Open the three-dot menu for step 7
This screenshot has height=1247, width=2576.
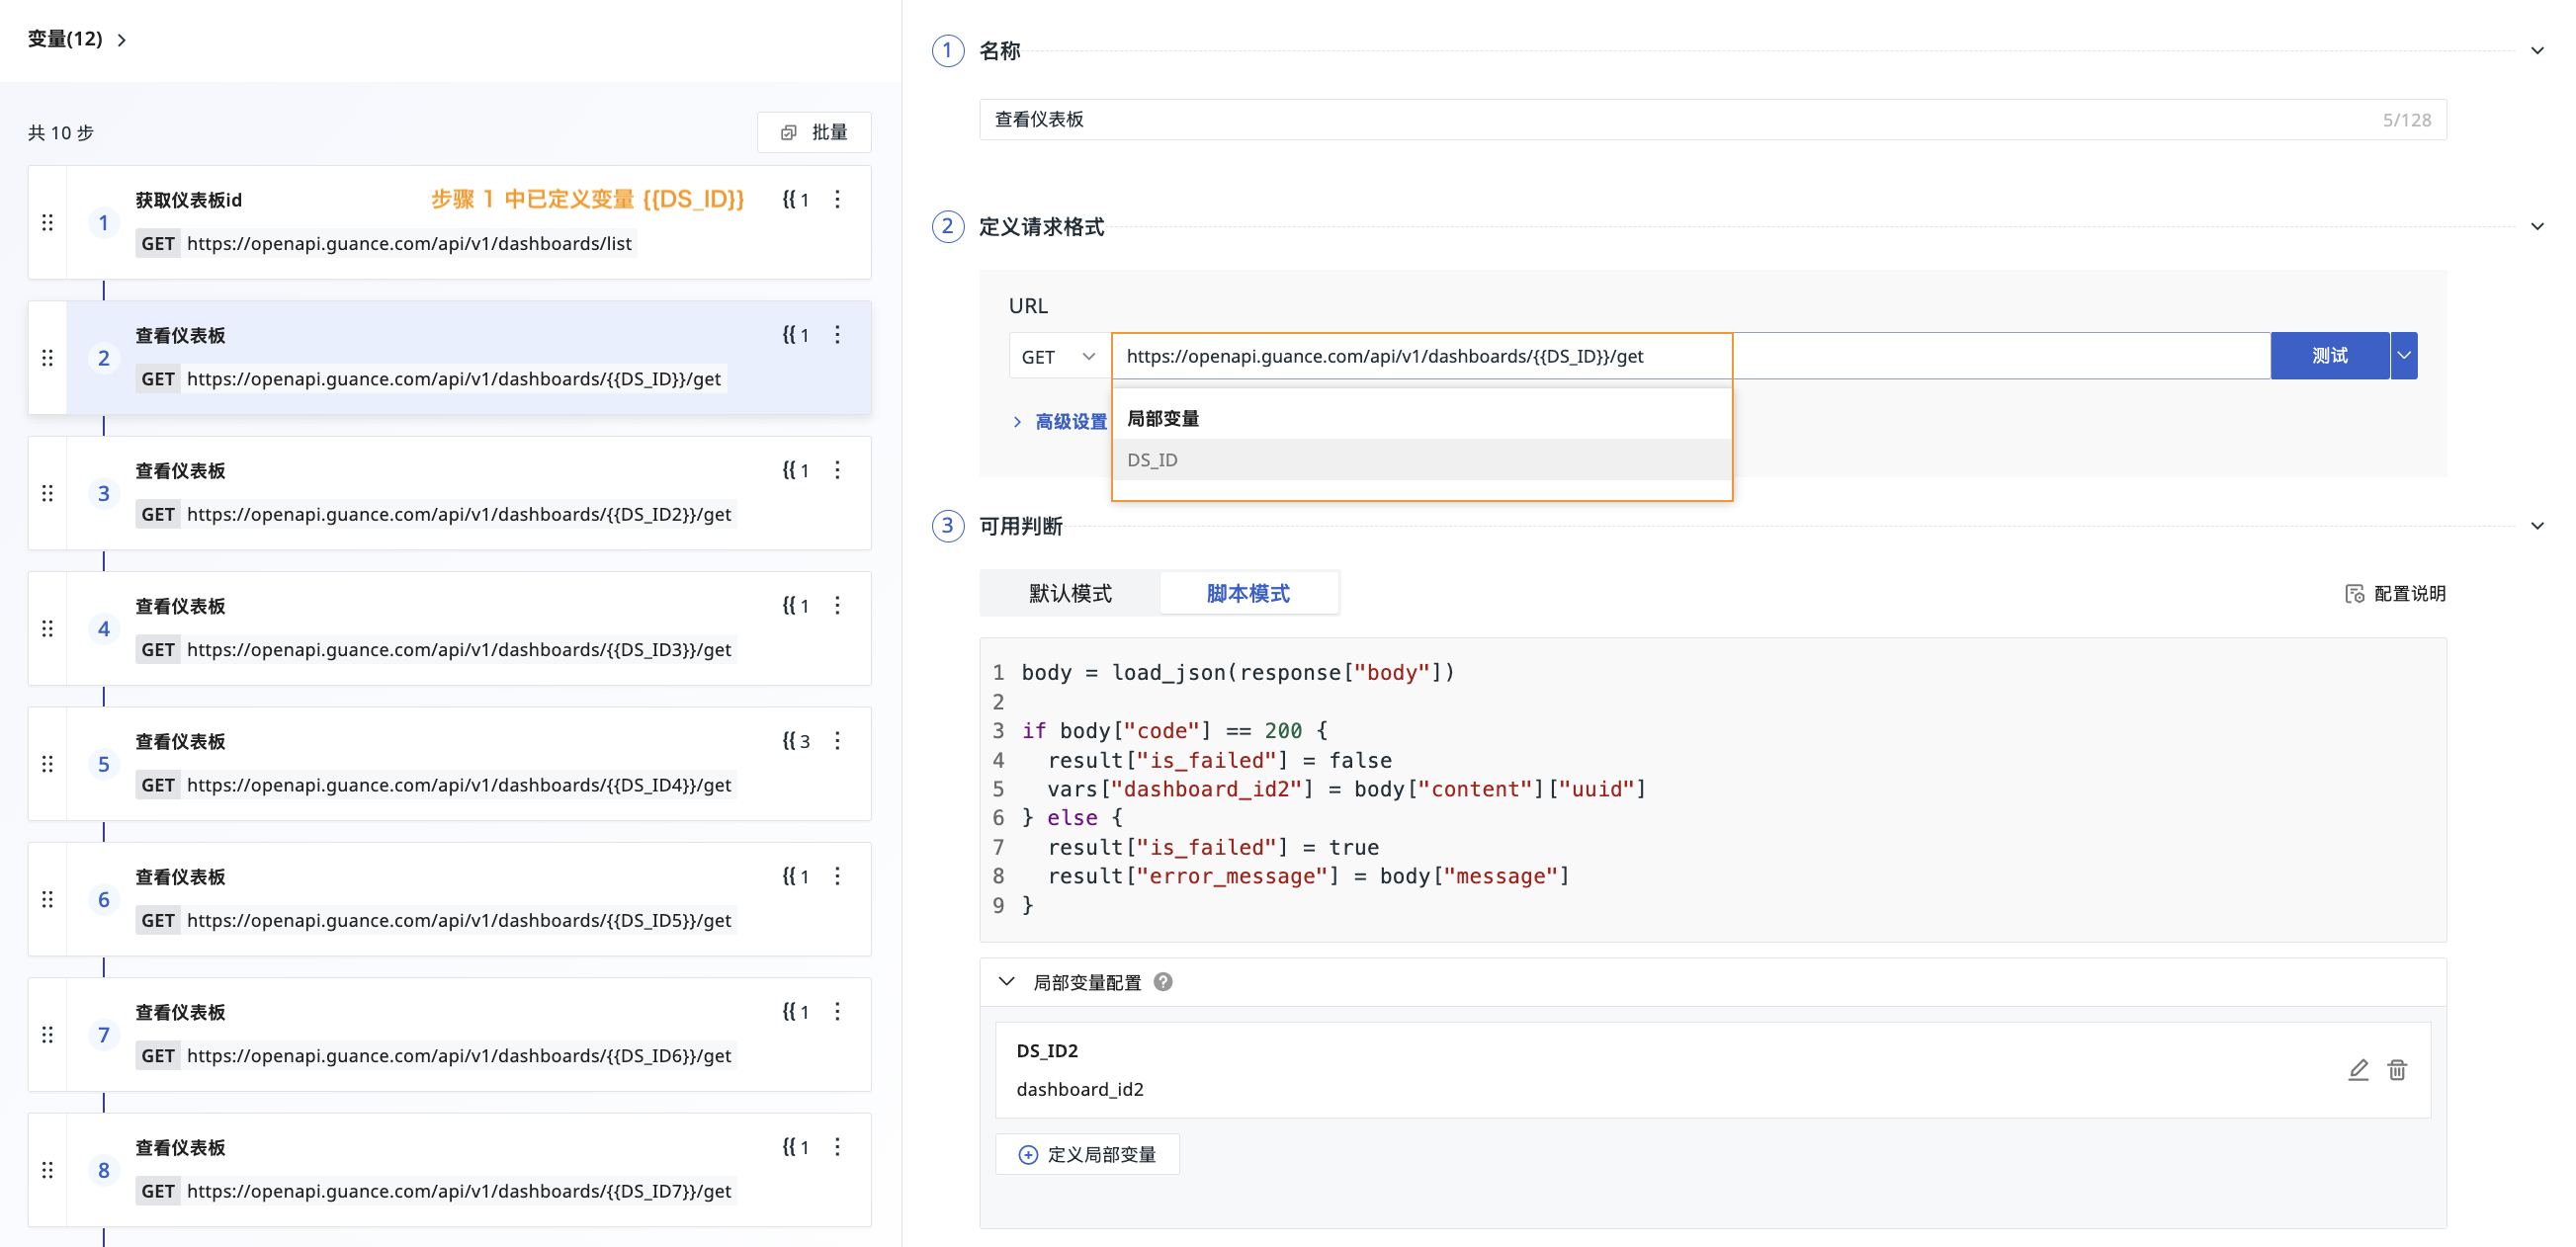pos(837,1012)
